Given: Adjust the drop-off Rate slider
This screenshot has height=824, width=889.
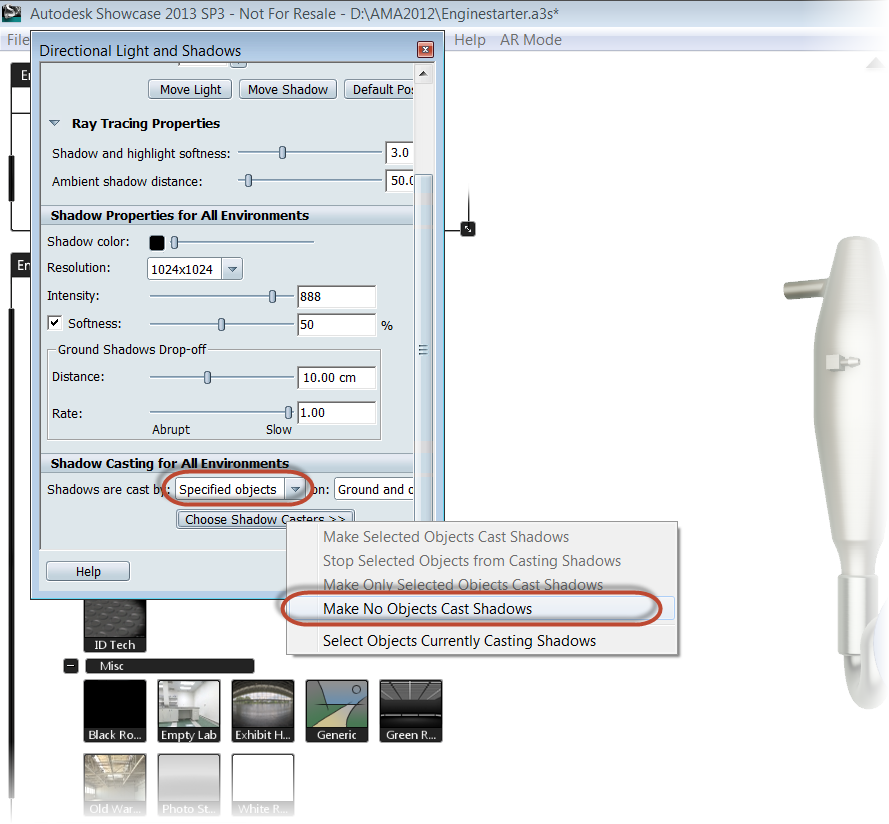Looking at the screenshot, I should (x=288, y=412).
